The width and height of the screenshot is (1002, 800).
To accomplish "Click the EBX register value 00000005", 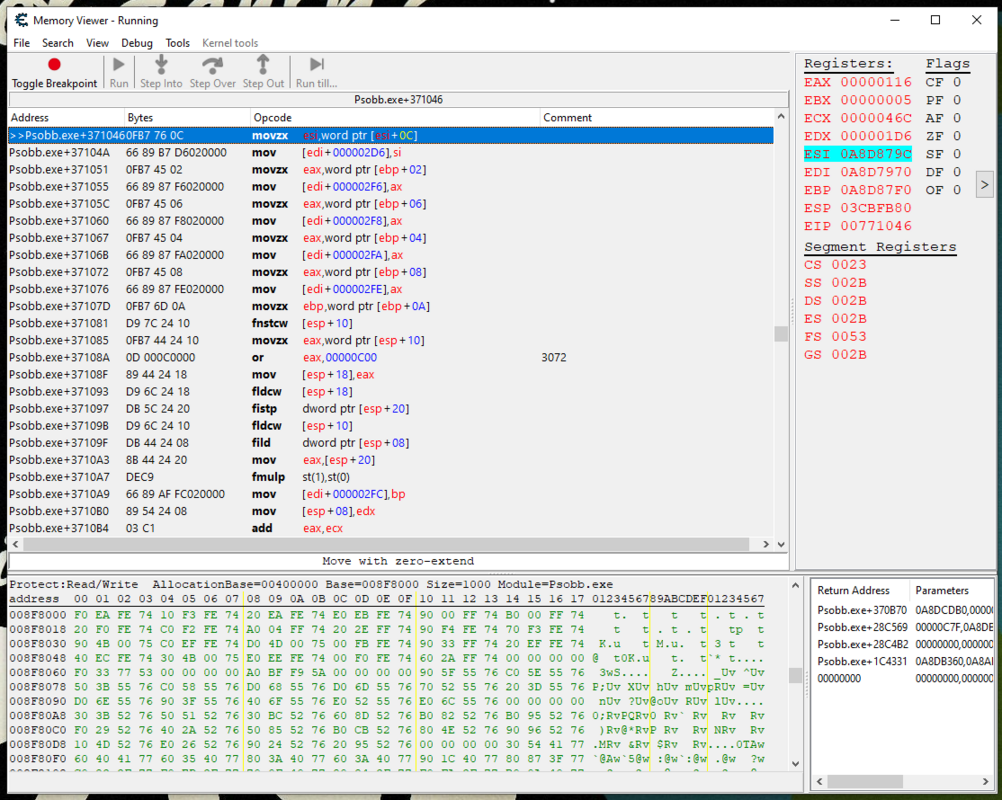I will pos(876,100).
